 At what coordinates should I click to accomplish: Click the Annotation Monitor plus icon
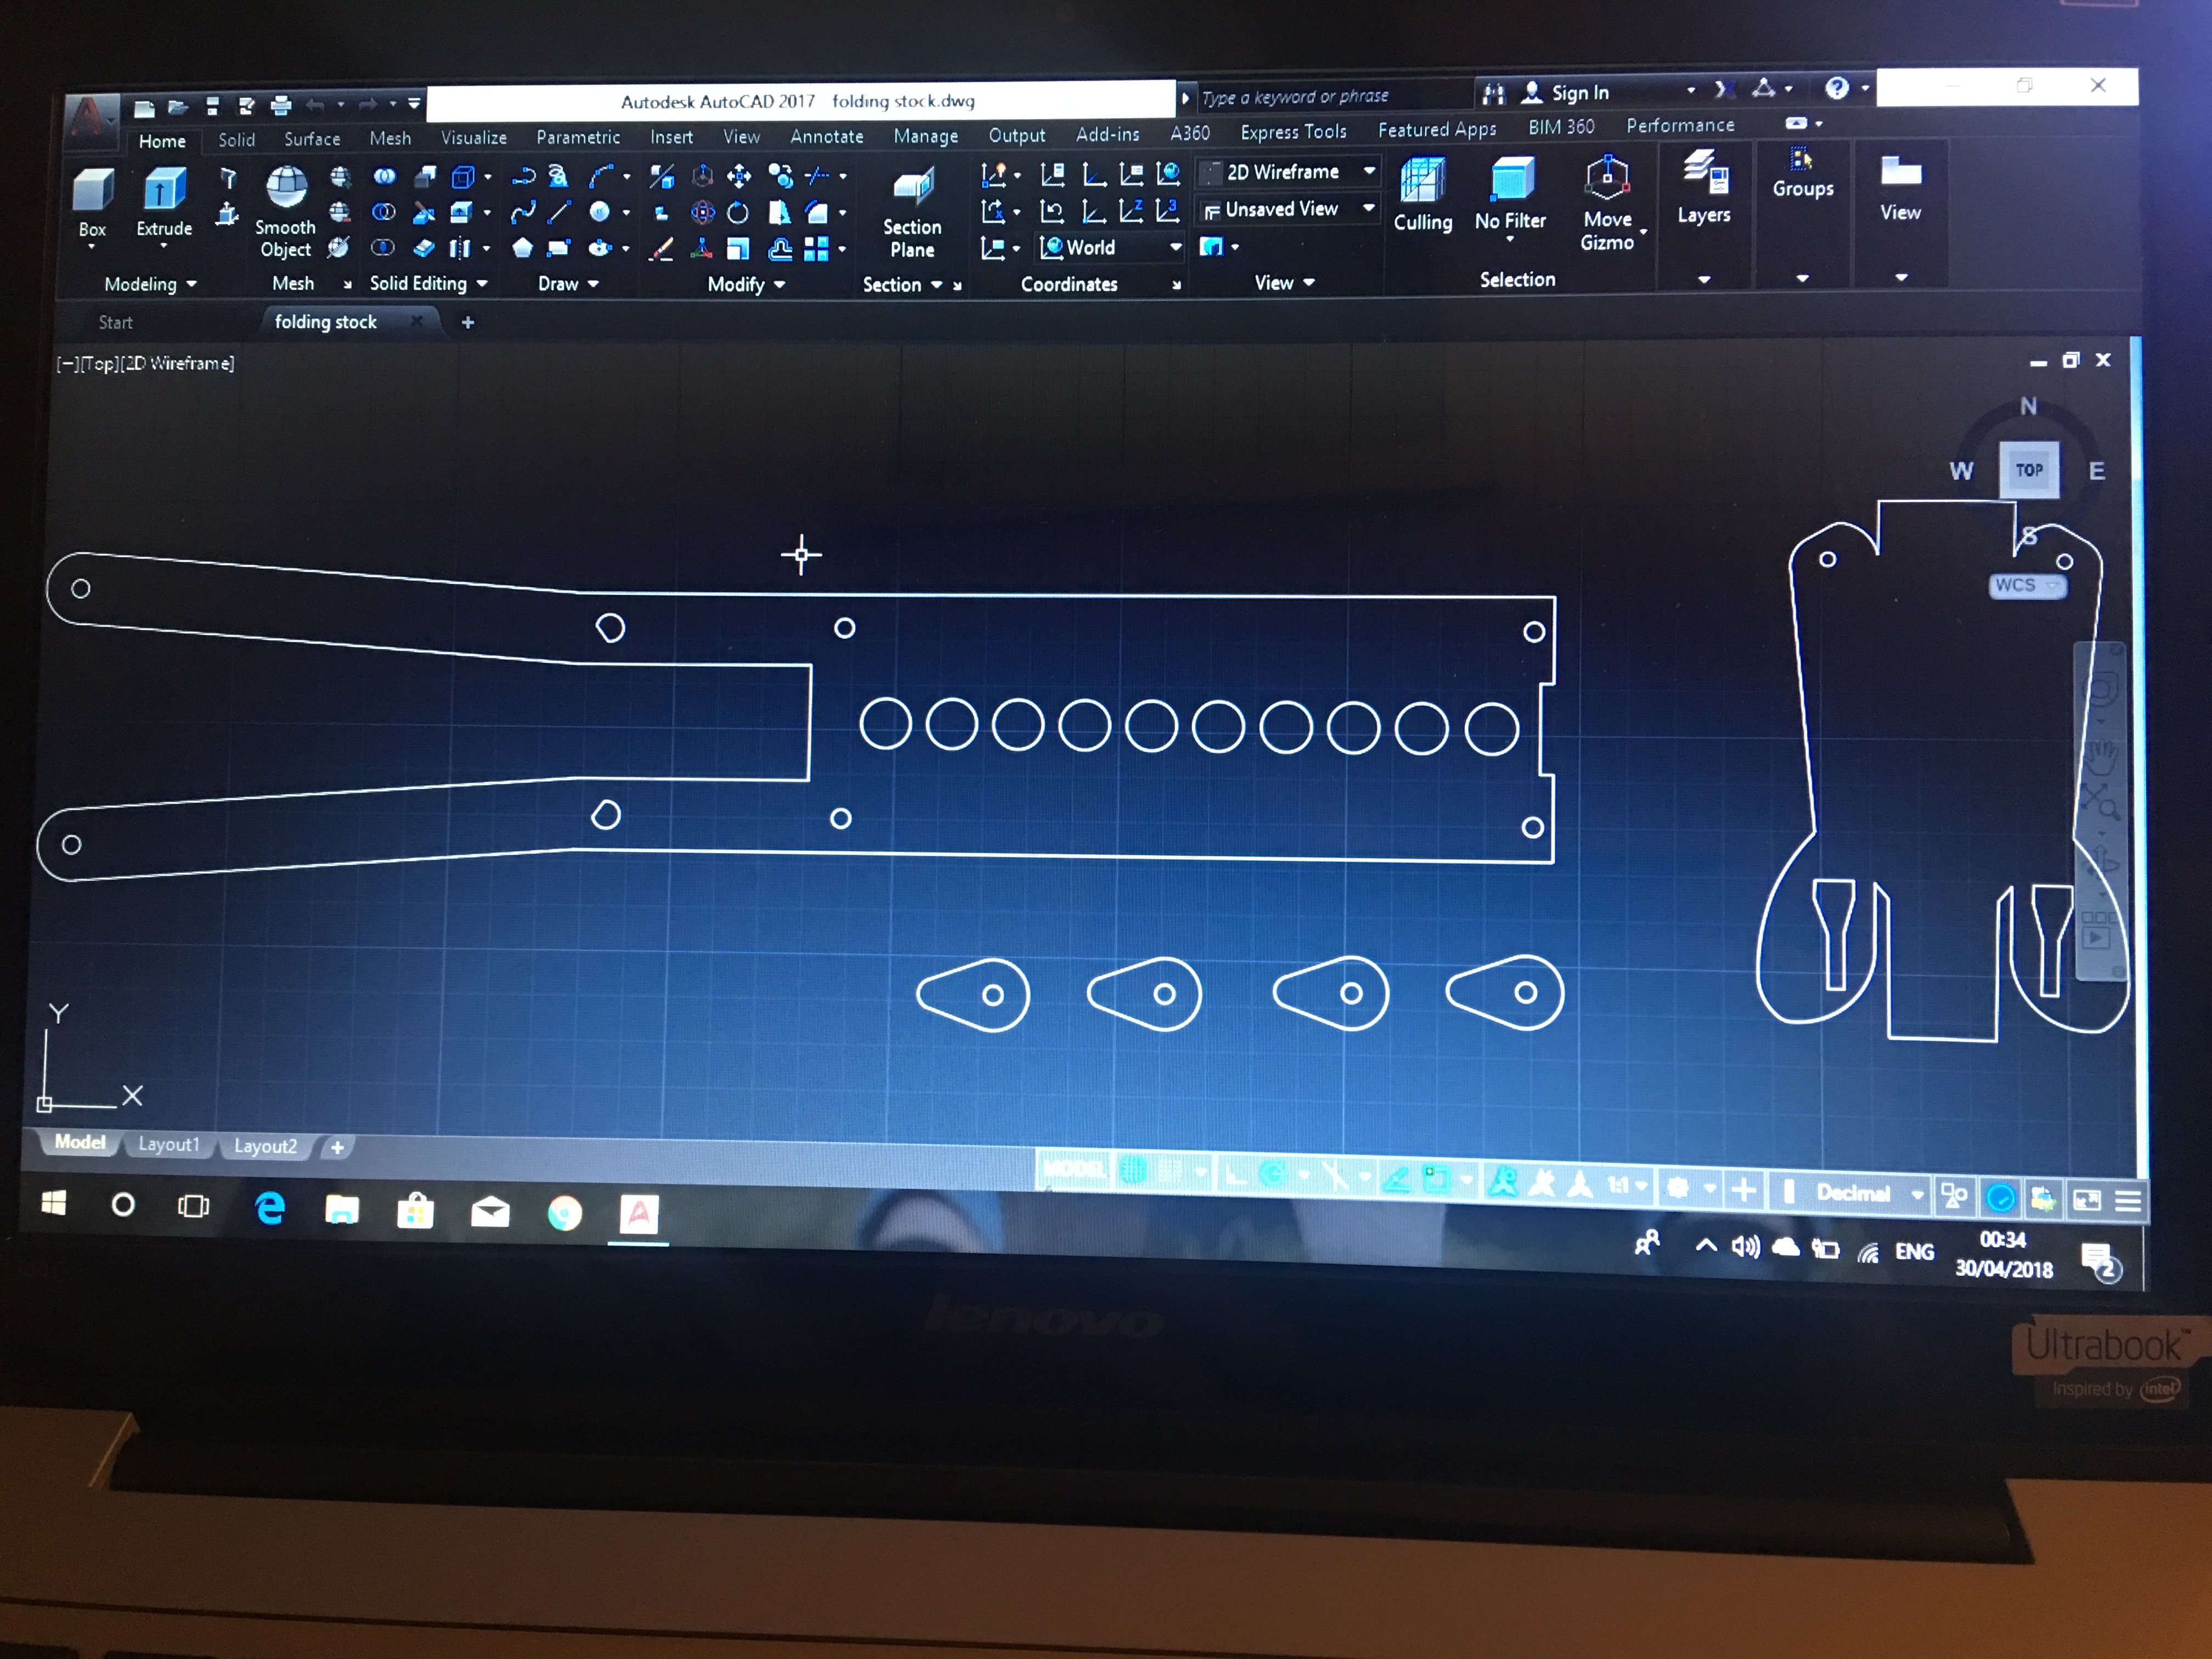point(1743,1190)
